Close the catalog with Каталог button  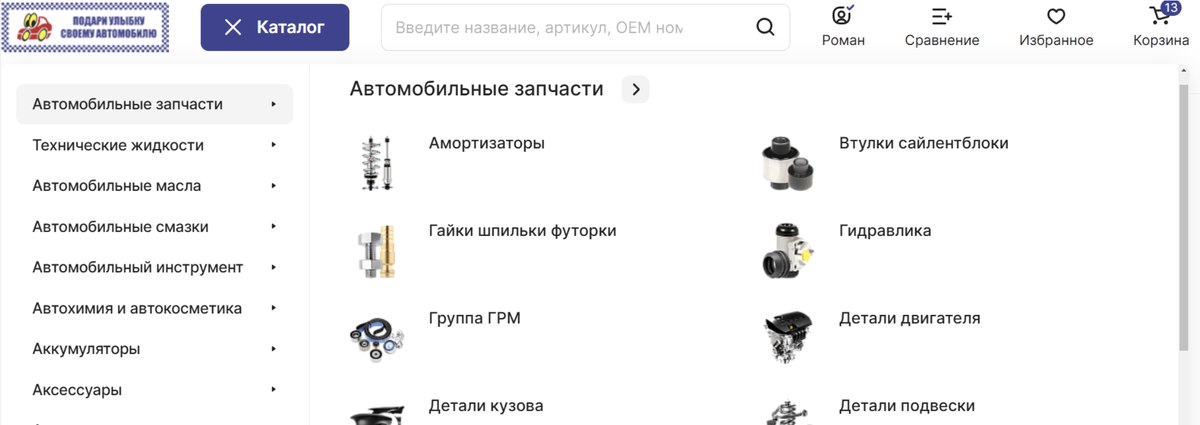coord(275,27)
